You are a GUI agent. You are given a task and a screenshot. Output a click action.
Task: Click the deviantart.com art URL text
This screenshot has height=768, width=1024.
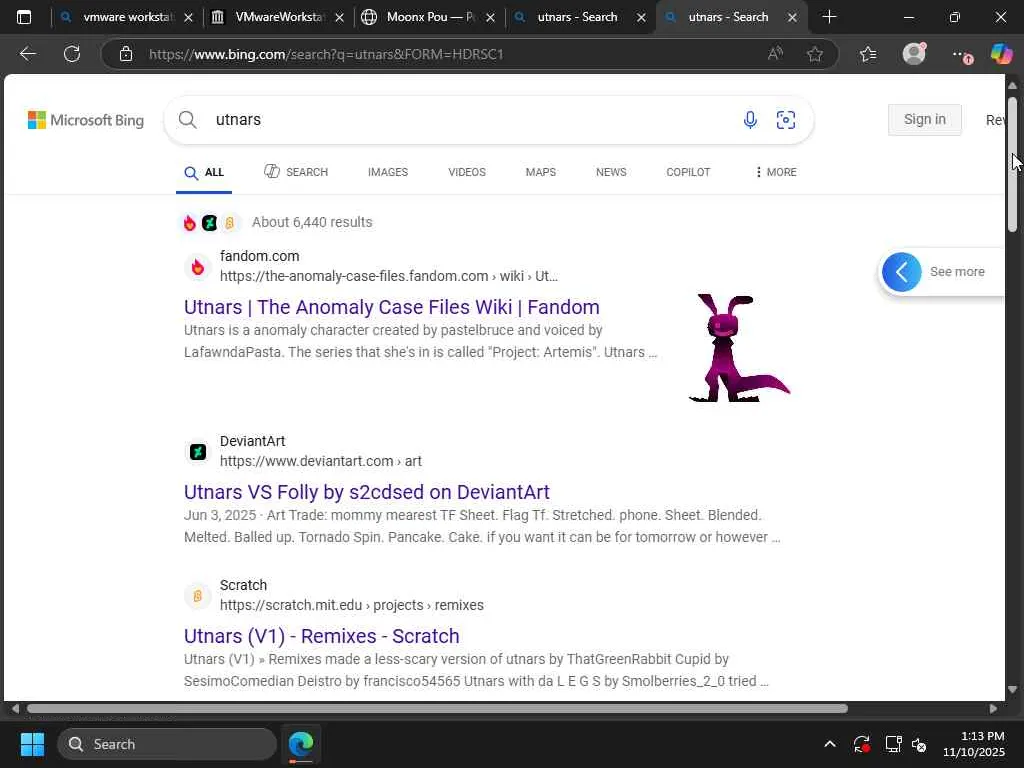click(x=321, y=461)
